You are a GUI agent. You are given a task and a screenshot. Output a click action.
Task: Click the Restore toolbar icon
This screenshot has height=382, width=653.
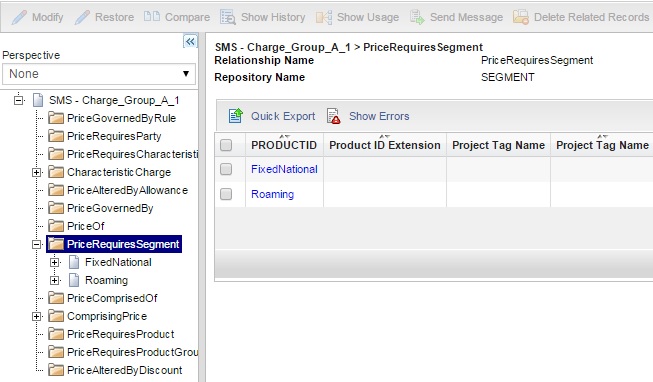tap(82, 17)
